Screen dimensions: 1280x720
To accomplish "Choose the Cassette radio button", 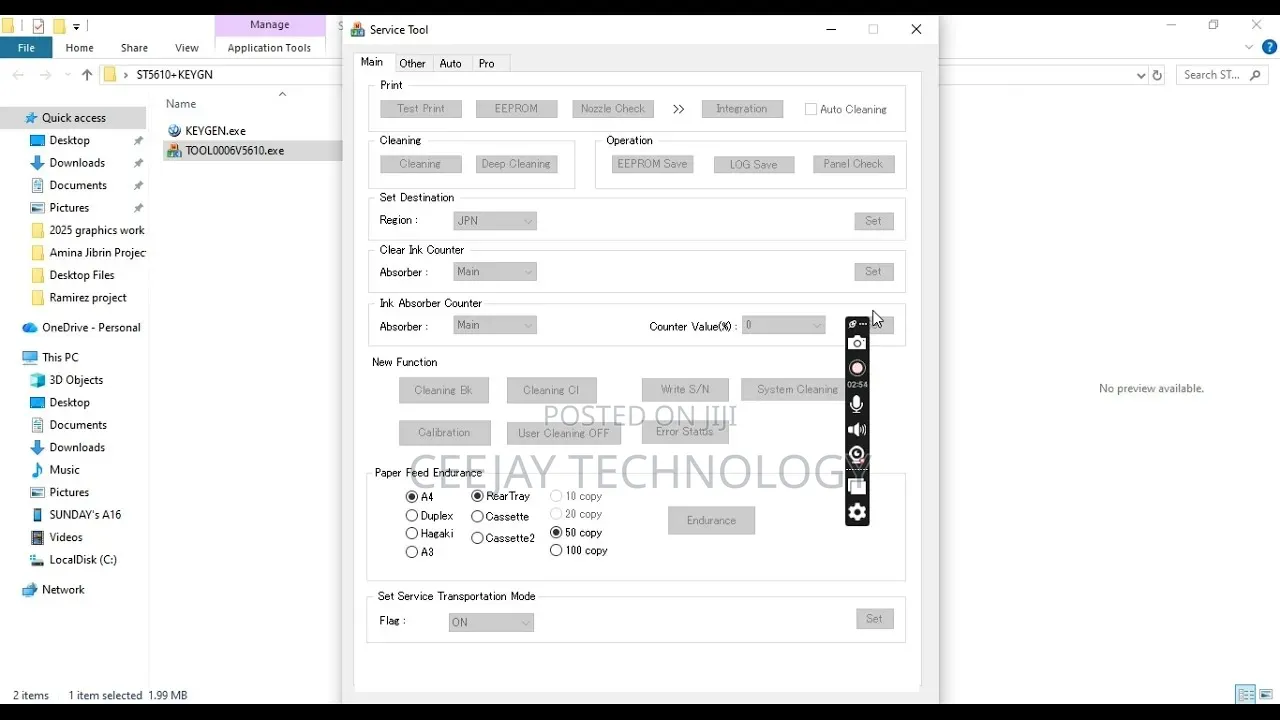I will [x=478, y=517].
